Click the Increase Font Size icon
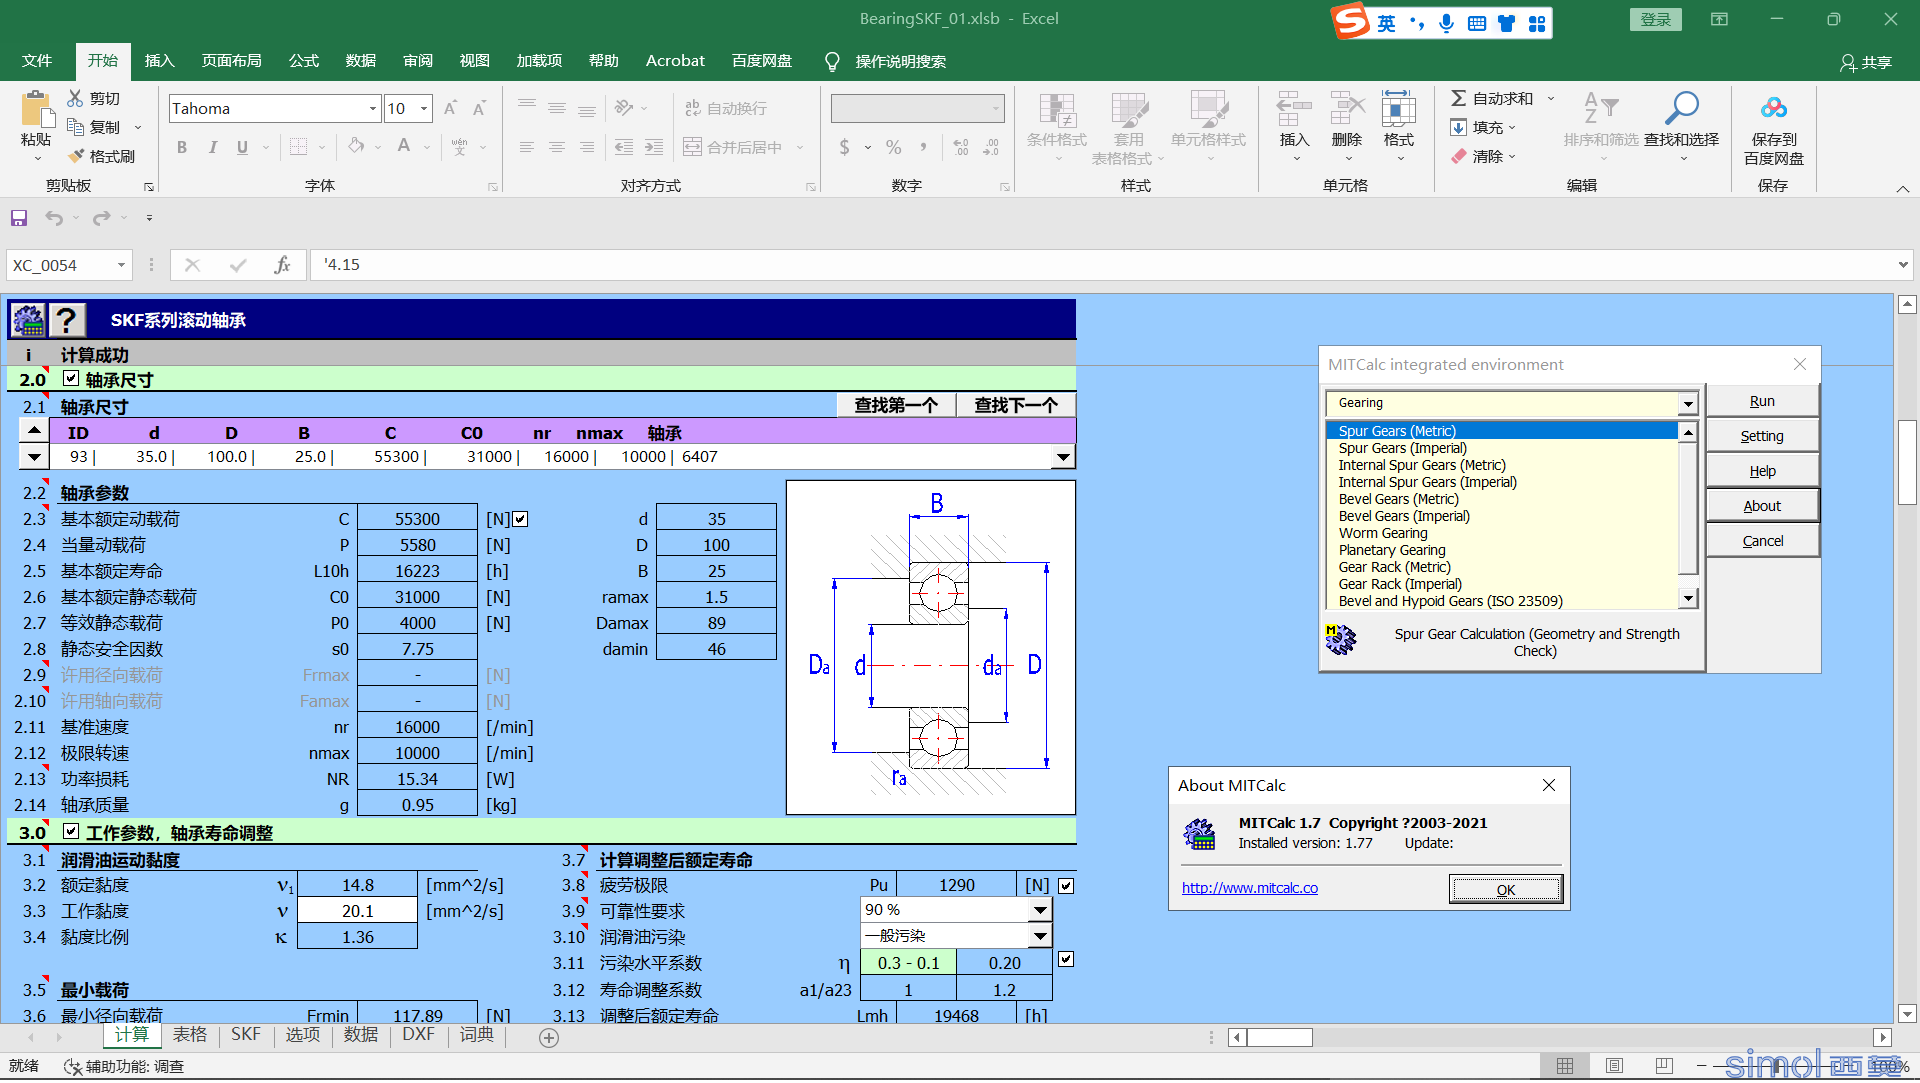Image resolution: width=1920 pixels, height=1083 pixels. tap(450, 108)
